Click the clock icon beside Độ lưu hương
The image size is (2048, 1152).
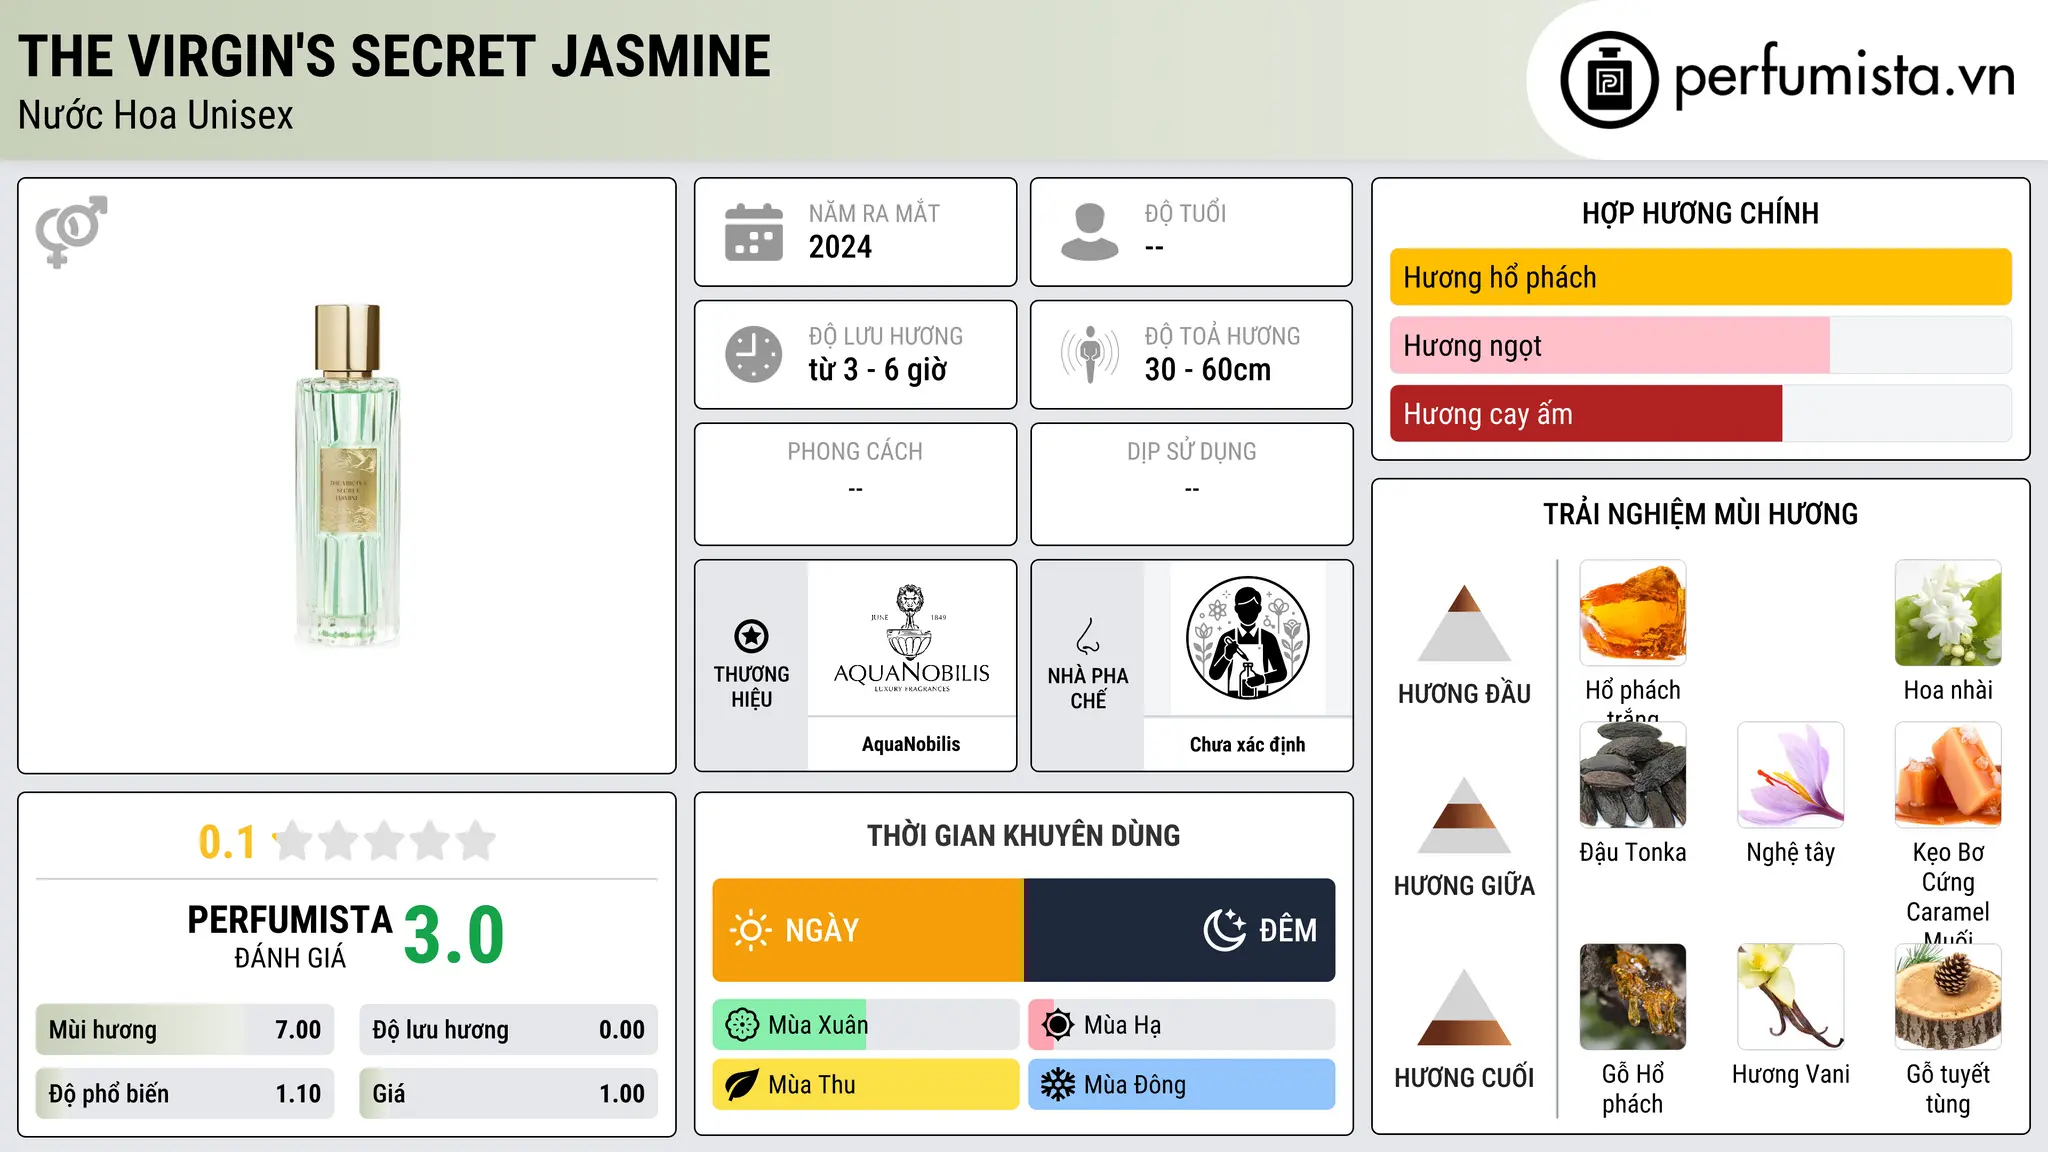pos(754,354)
